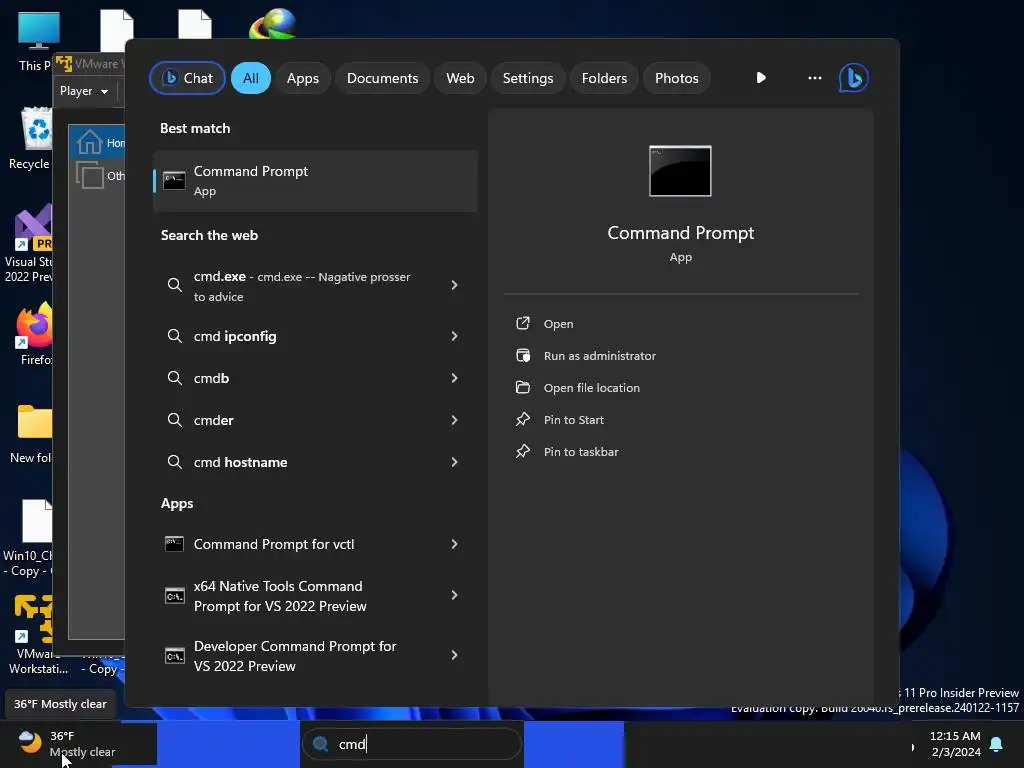Switch to the Photos filter tab

click(x=677, y=78)
